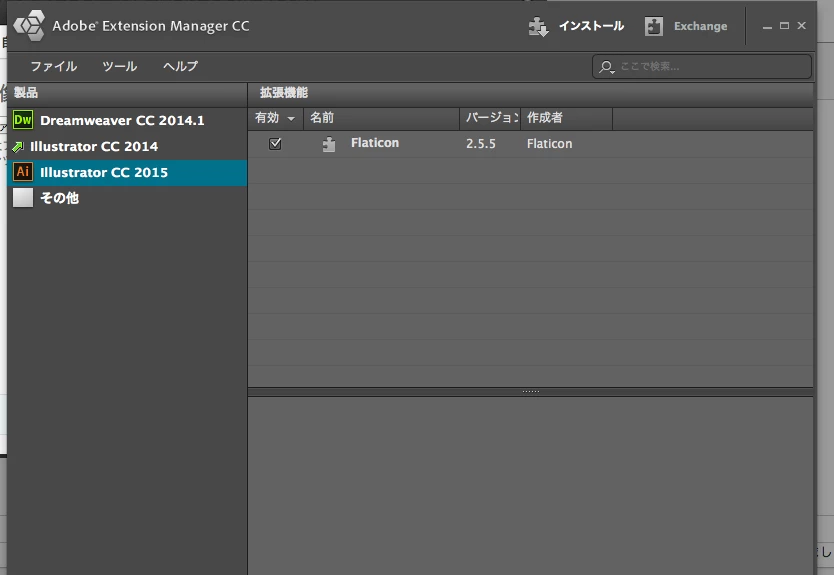Click version 2.5.5 cell
834x575 pixels.
coord(481,144)
